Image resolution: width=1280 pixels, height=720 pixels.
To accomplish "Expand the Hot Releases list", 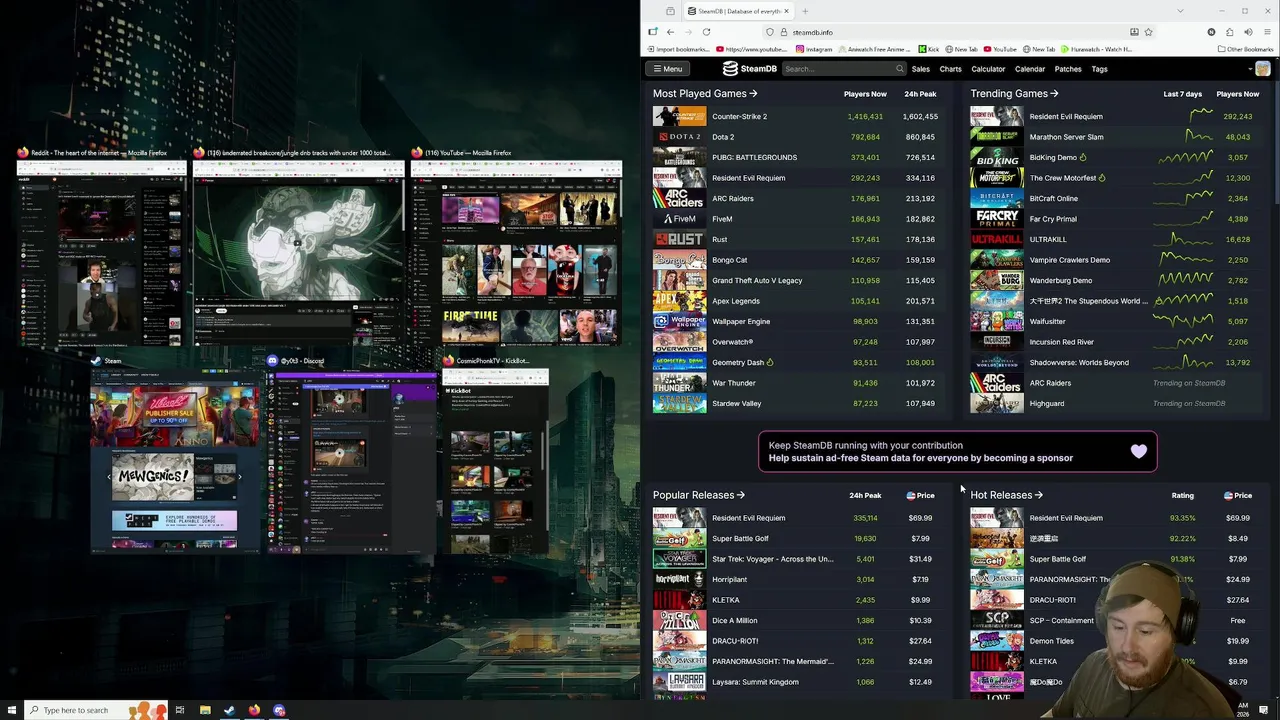I will 1006,495.
